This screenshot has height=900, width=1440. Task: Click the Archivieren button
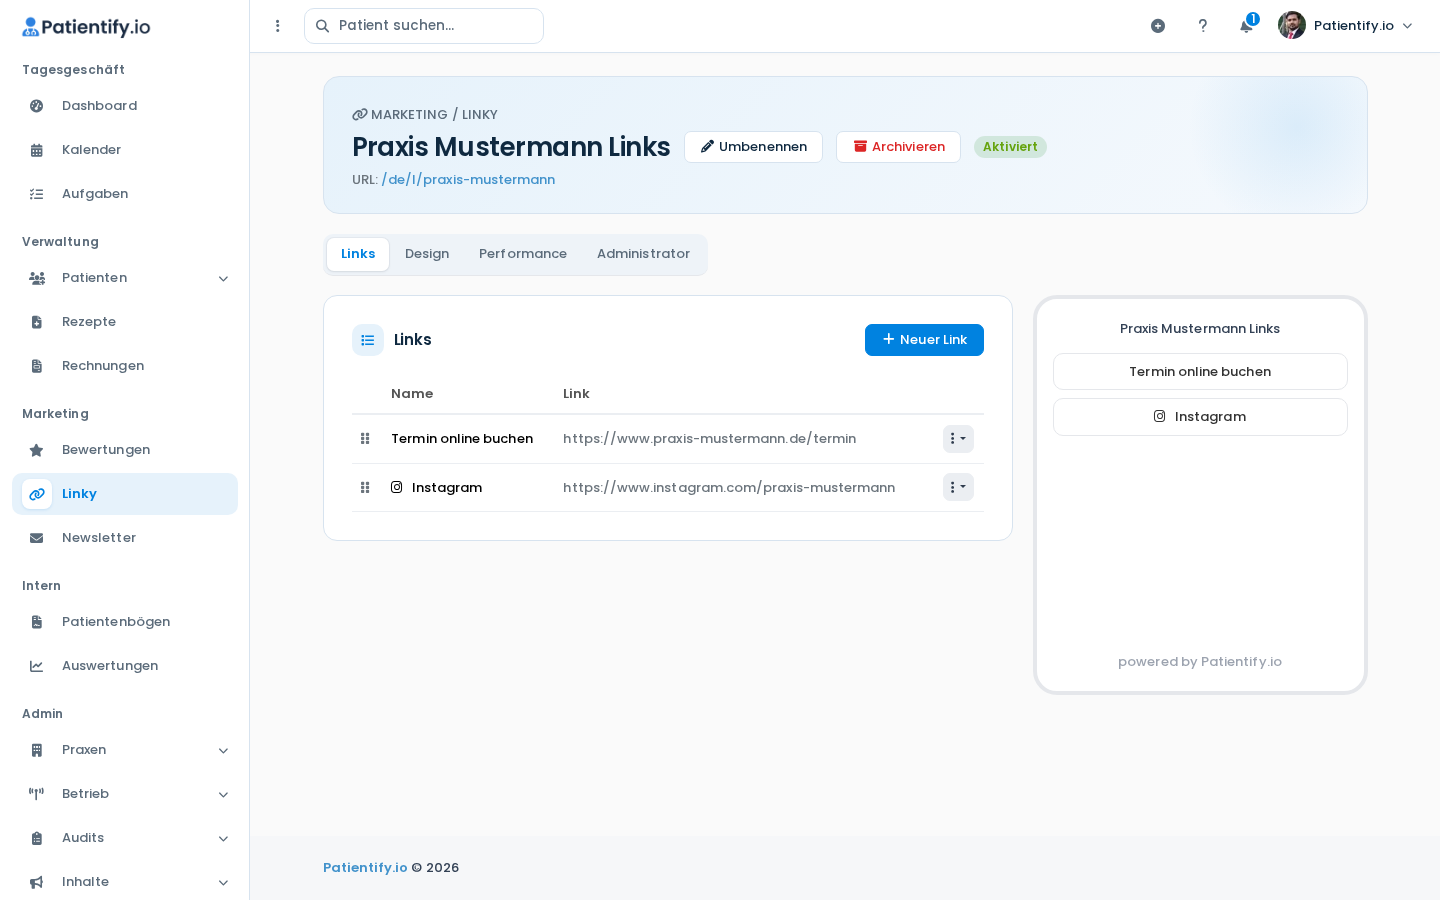tap(898, 147)
